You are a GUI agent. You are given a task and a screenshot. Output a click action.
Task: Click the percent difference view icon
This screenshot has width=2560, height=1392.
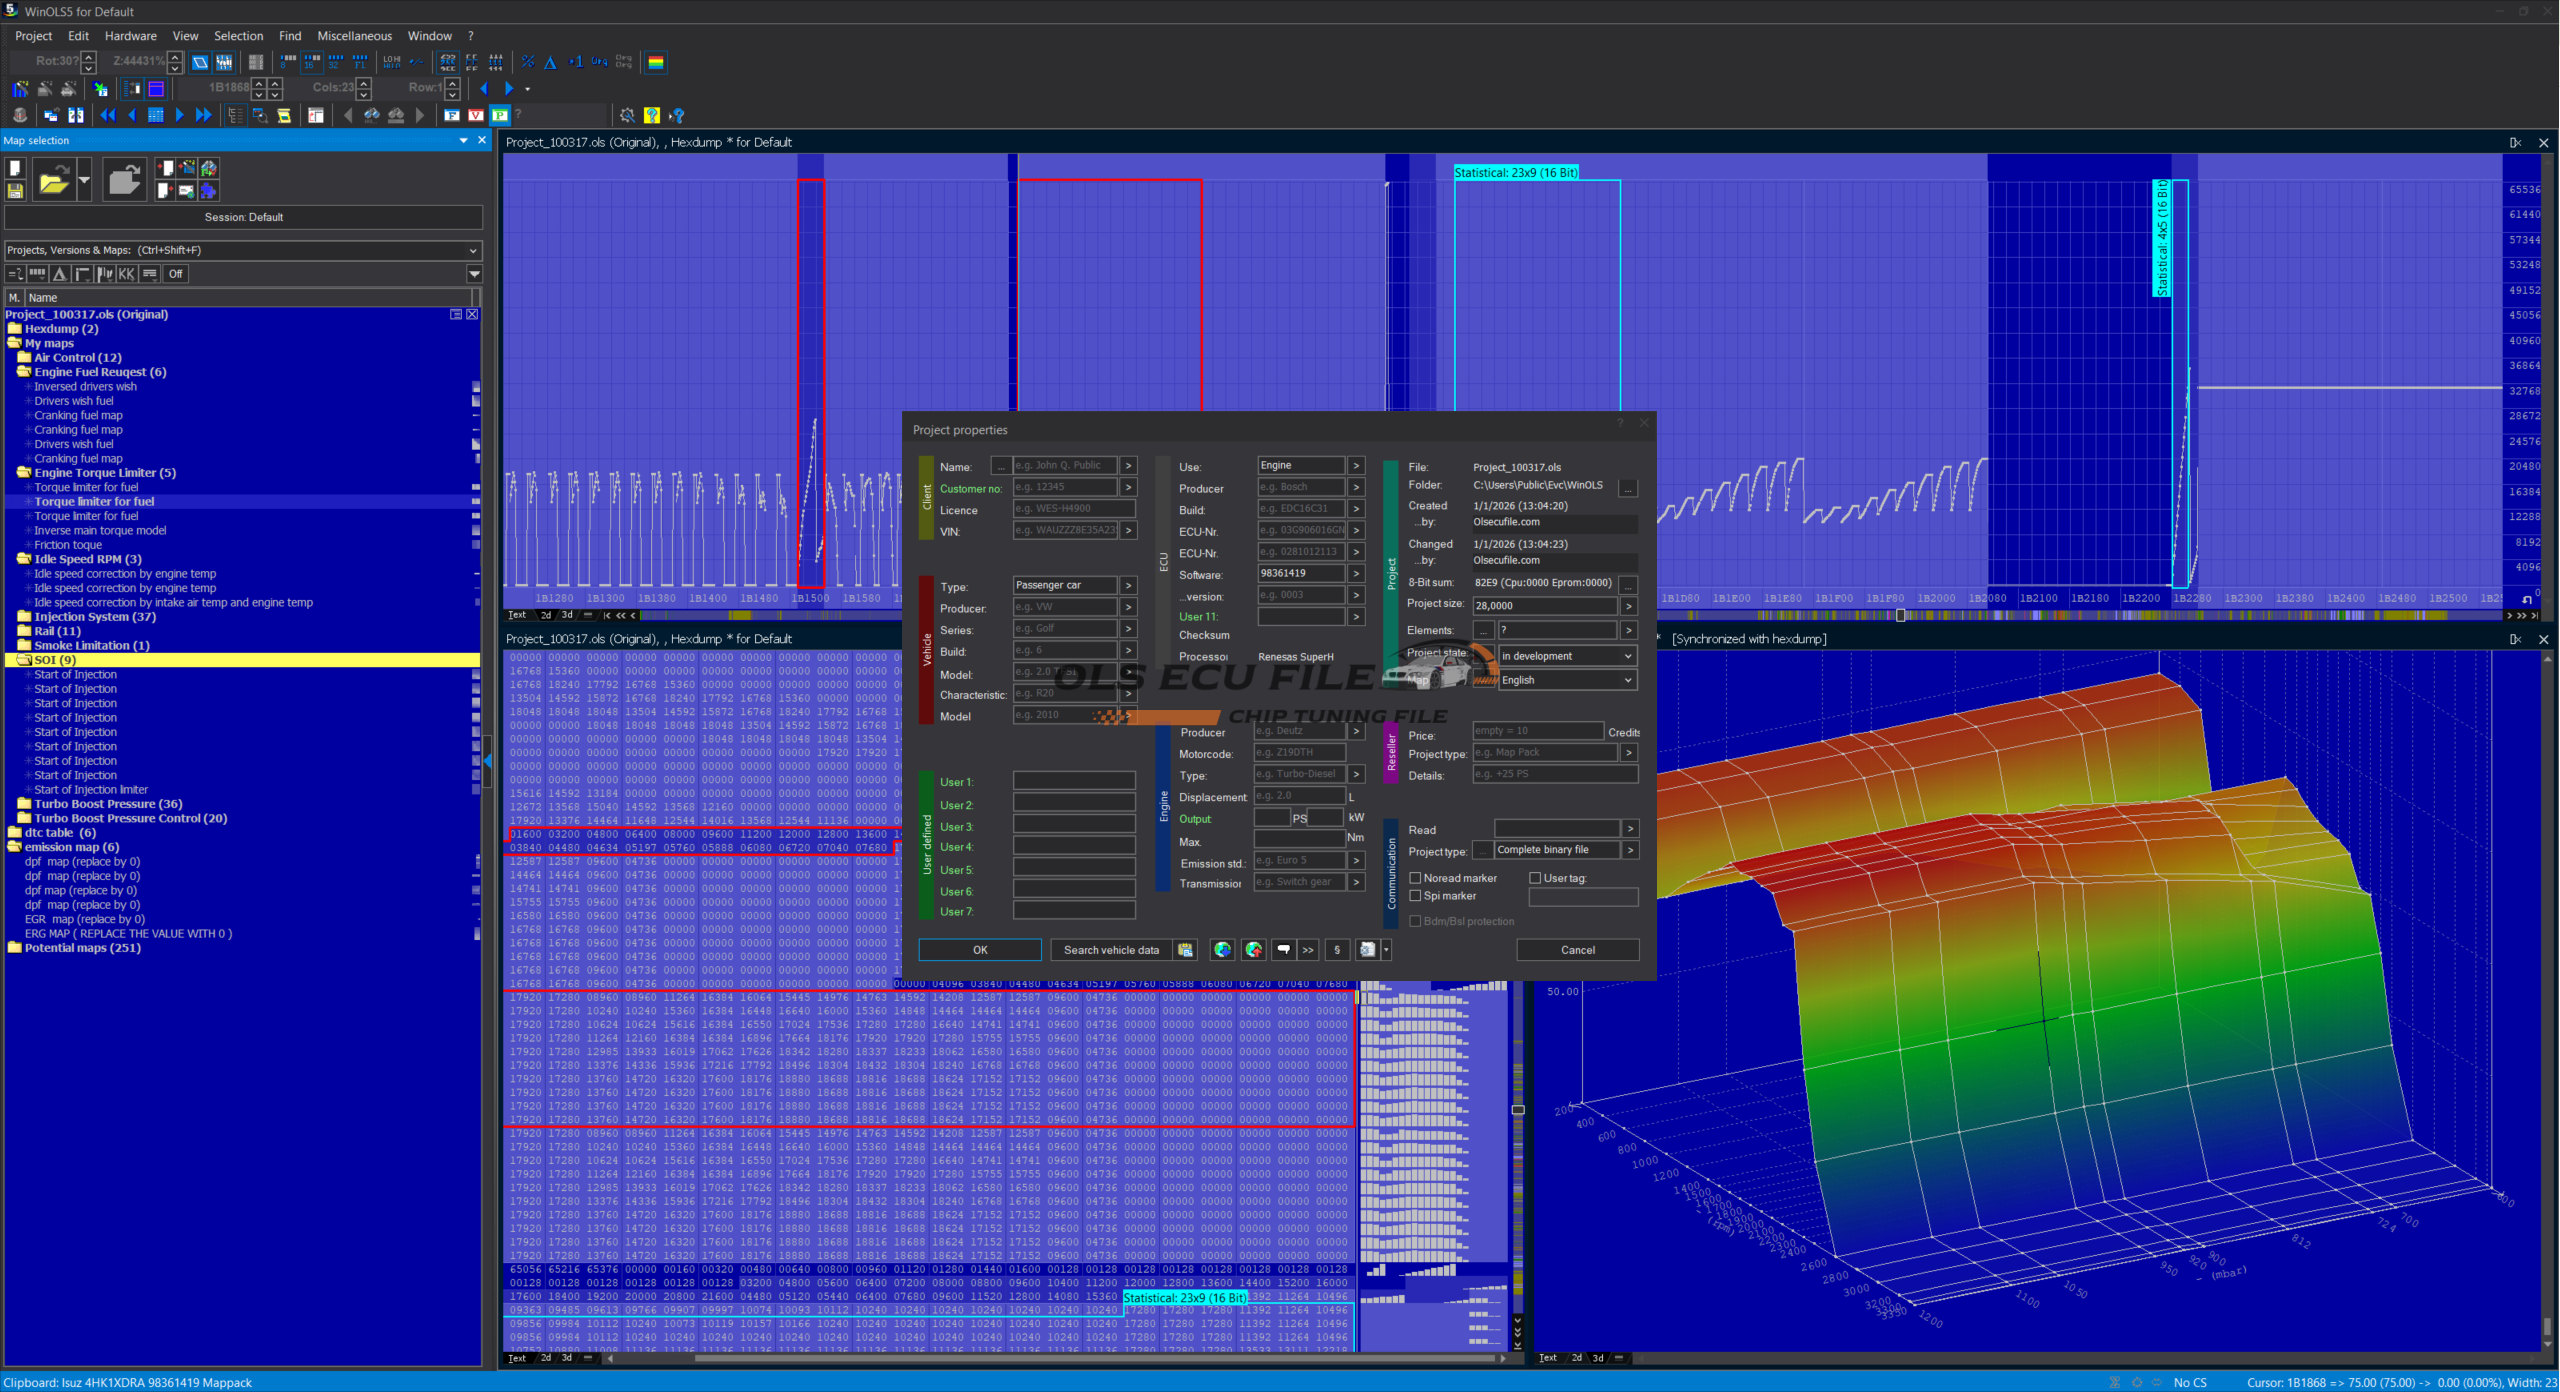click(527, 62)
